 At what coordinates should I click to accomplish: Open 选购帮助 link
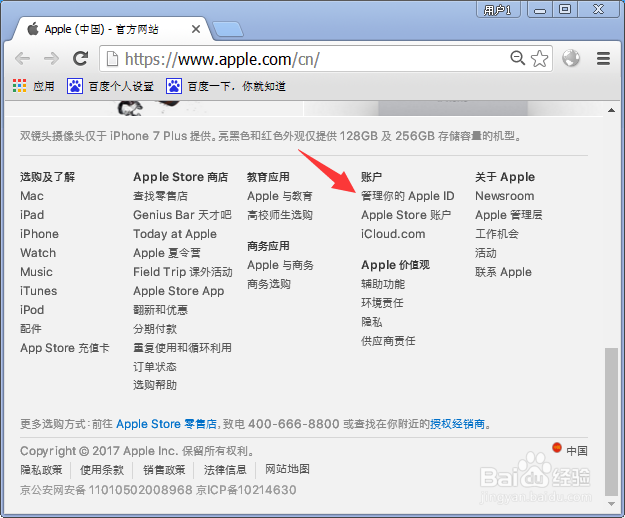point(155,385)
